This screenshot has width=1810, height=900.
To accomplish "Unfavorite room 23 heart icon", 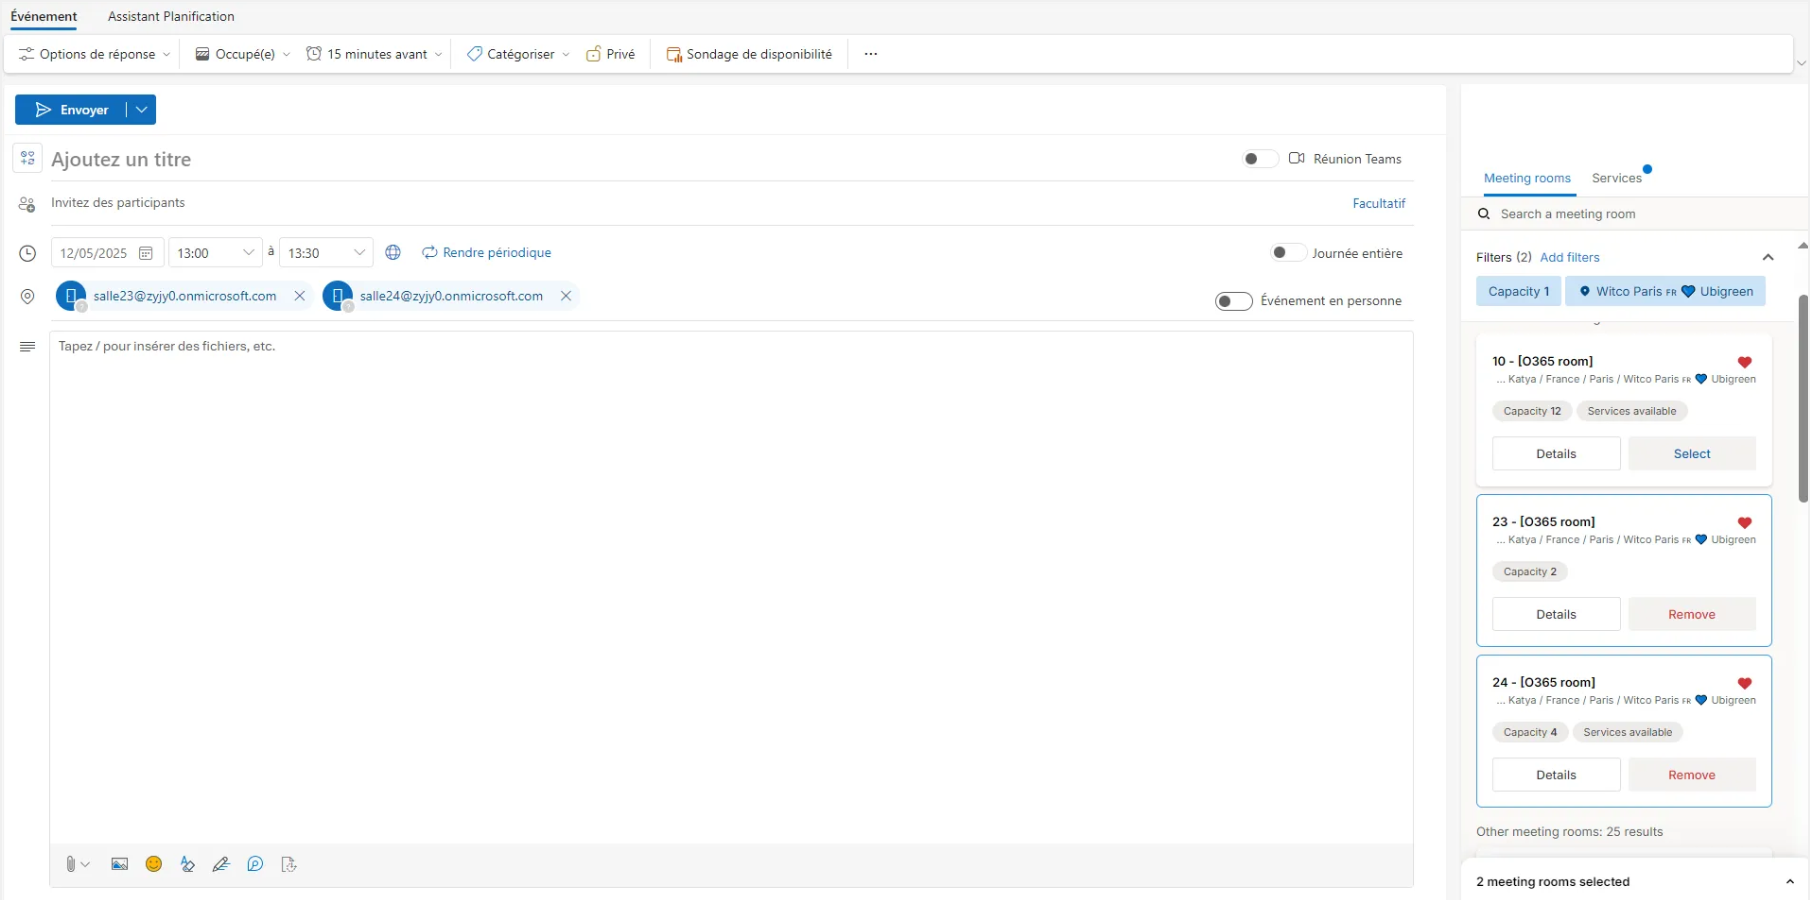I will point(1744,523).
